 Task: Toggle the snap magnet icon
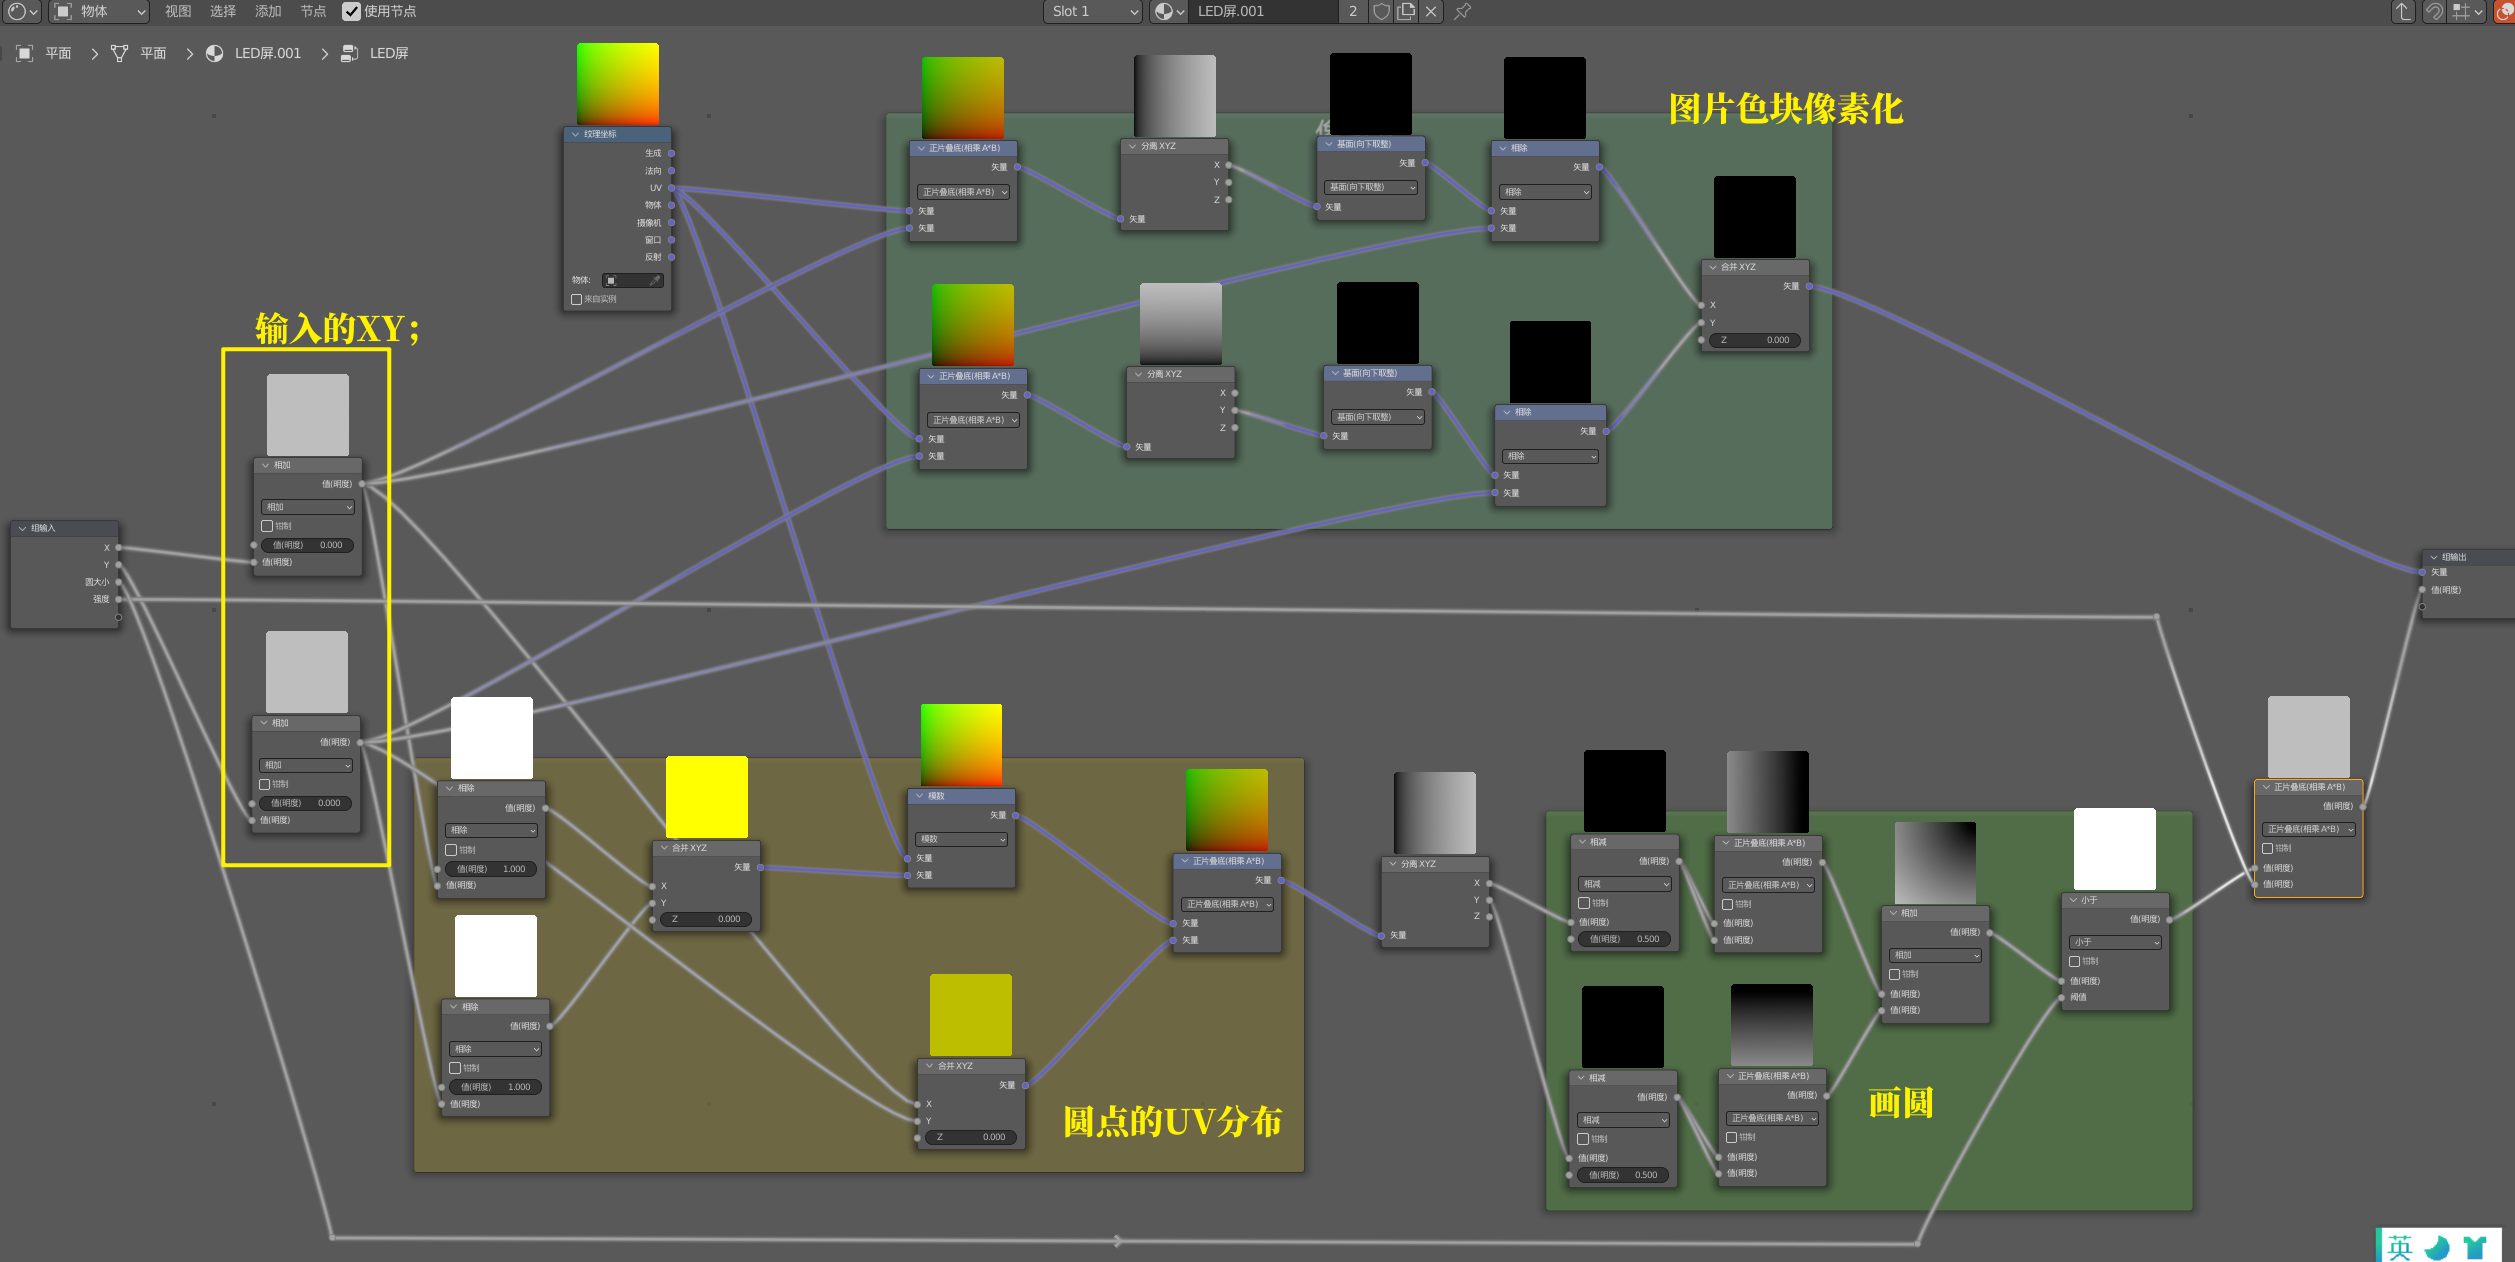[x=2434, y=11]
